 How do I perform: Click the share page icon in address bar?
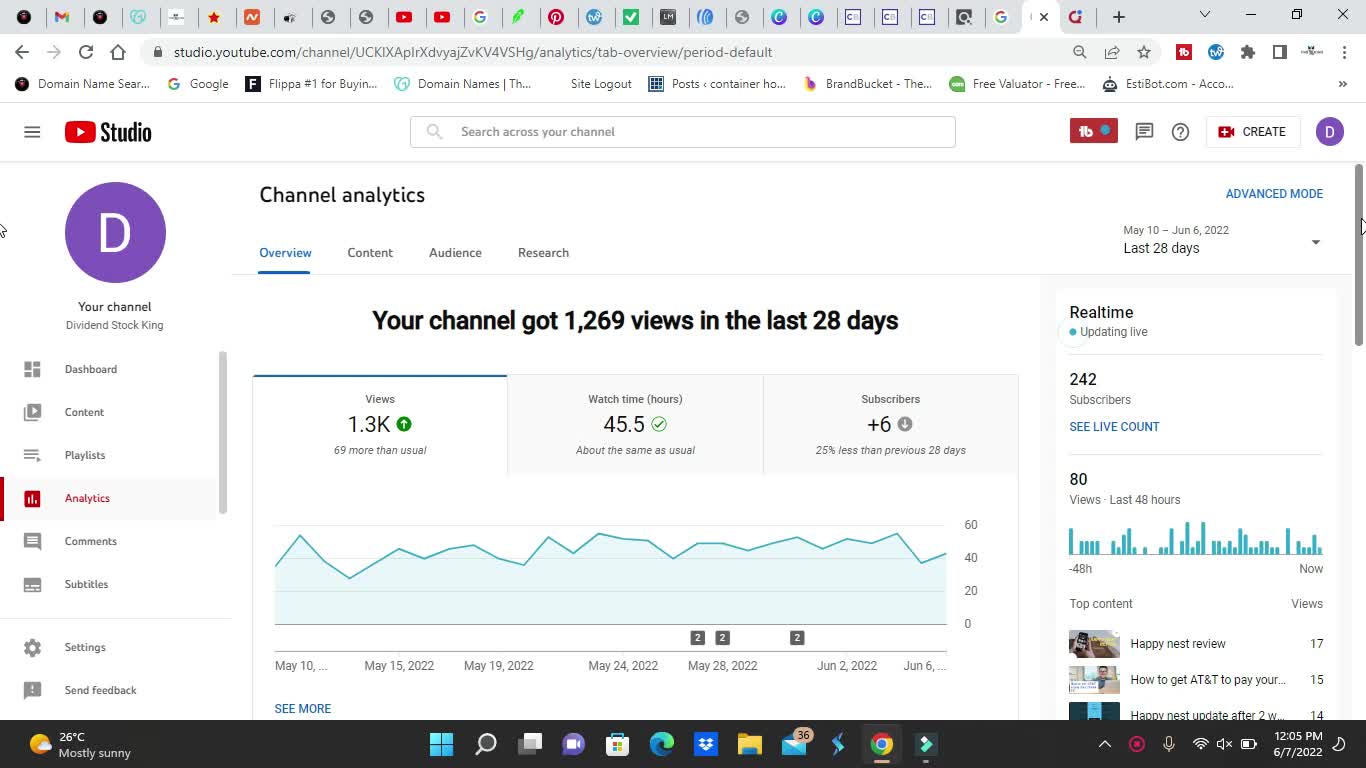pos(1112,52)
